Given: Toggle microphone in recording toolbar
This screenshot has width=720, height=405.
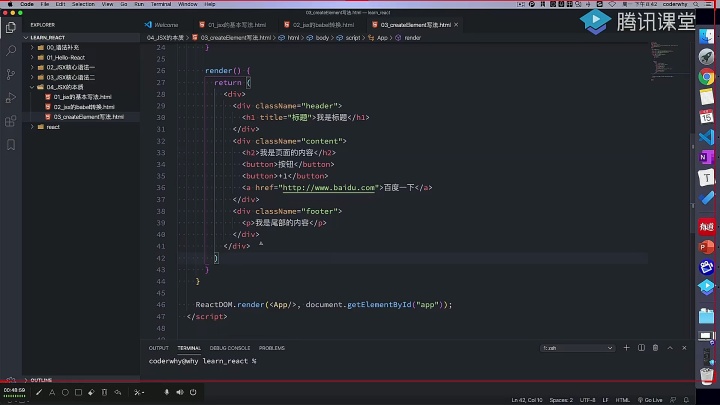Looking at the screenshot, I should pos(167,392).
